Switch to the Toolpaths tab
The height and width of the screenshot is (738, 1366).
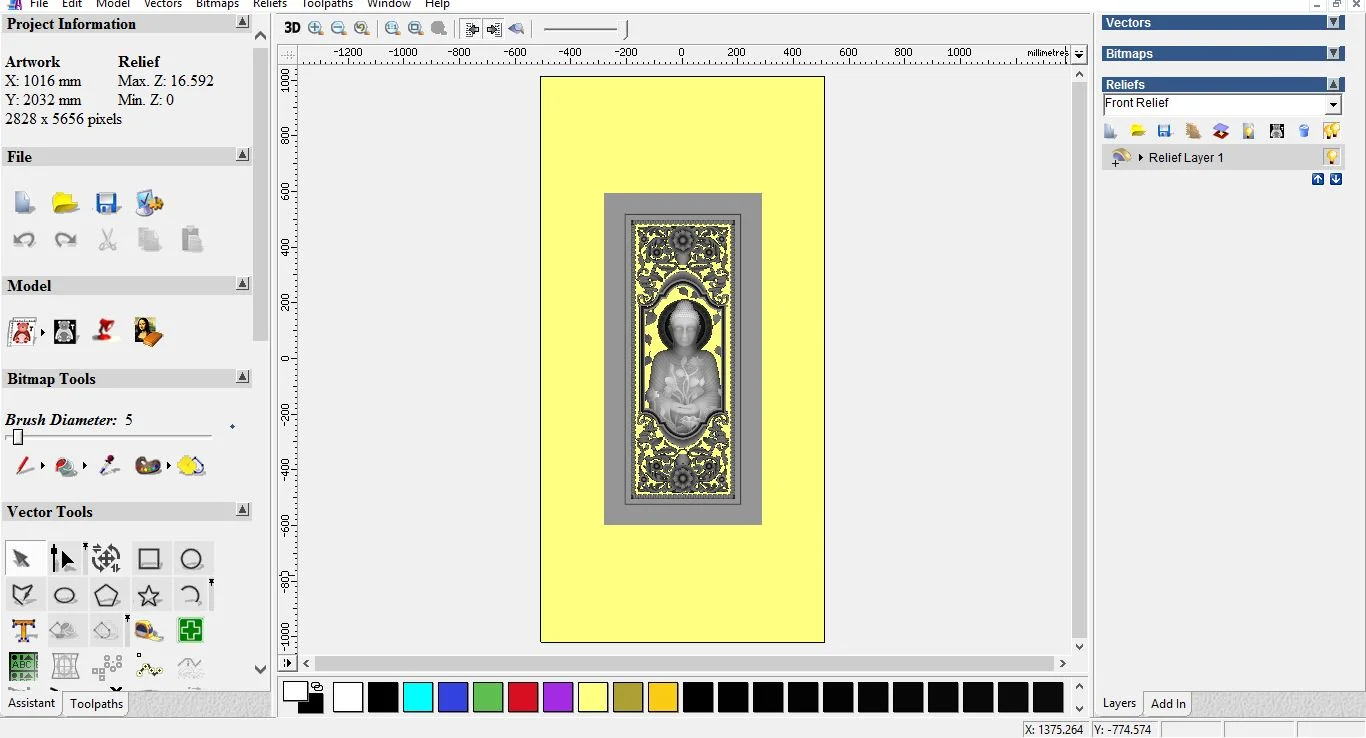[97, 704]
